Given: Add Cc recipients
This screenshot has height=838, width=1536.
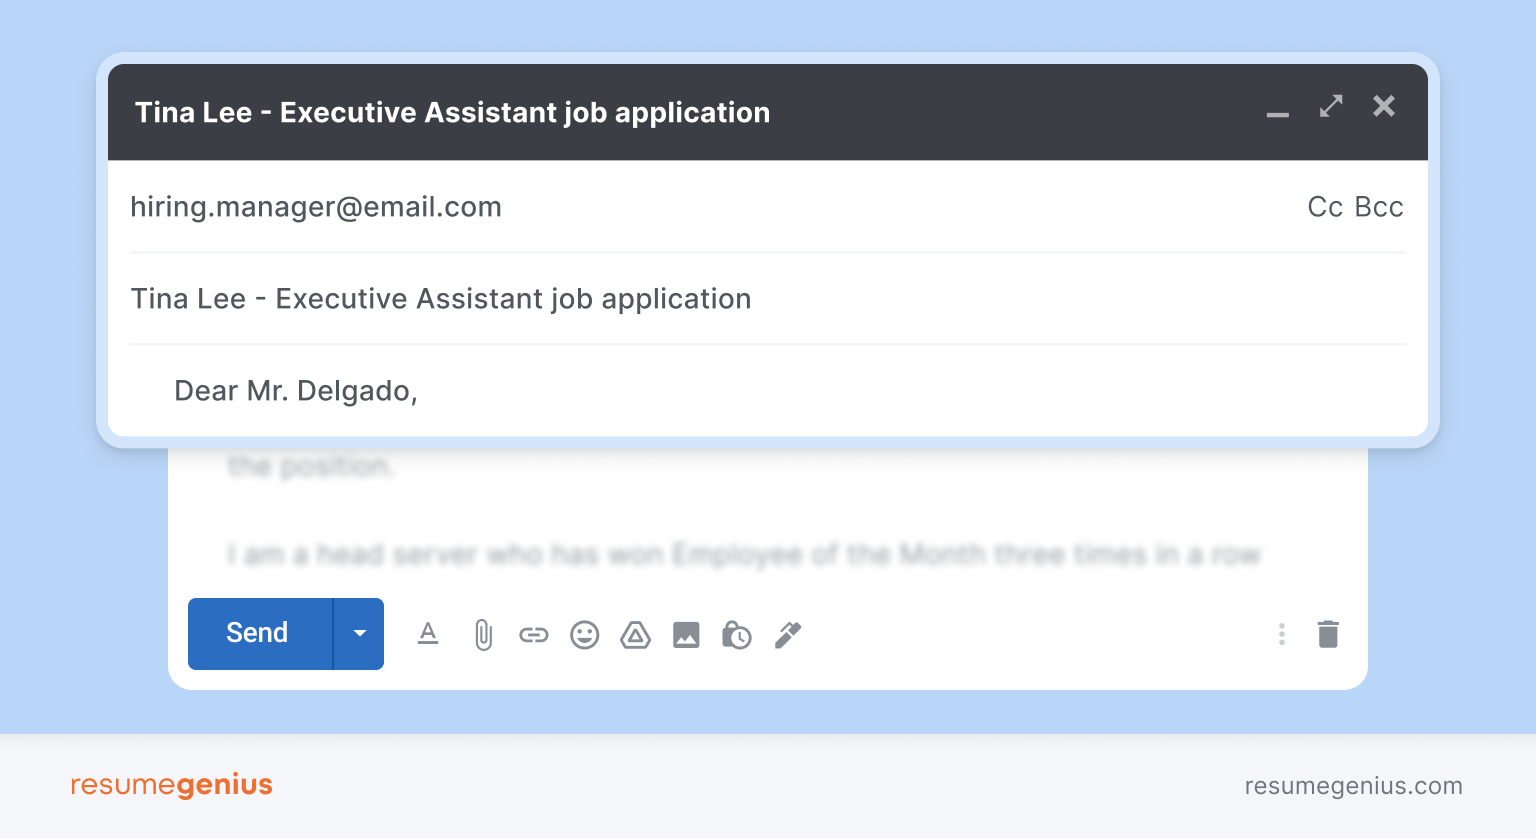Looking at the screenshot, I should point(1325,207).
